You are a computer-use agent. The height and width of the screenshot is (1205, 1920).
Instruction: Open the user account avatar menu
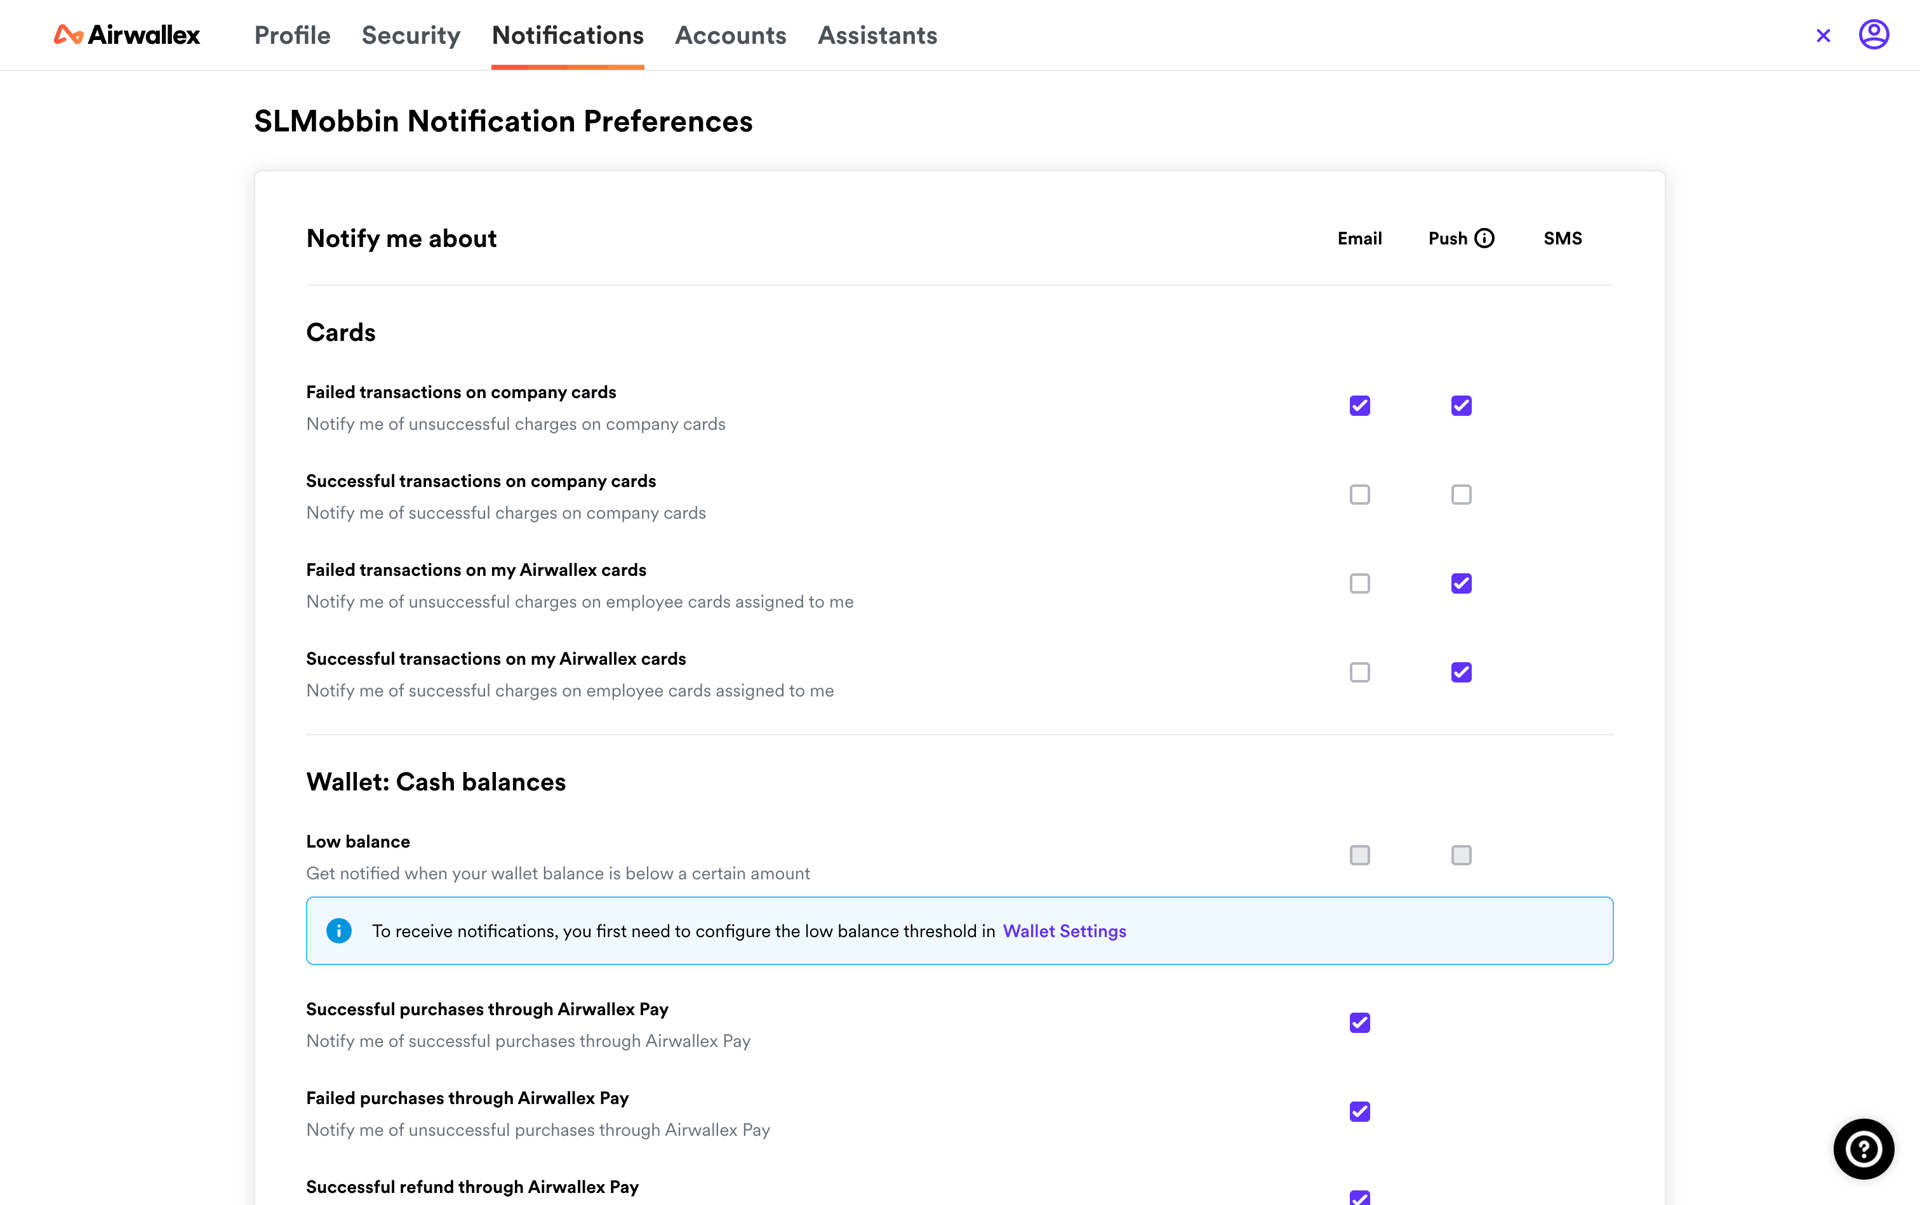click(x=1873, y=35)
